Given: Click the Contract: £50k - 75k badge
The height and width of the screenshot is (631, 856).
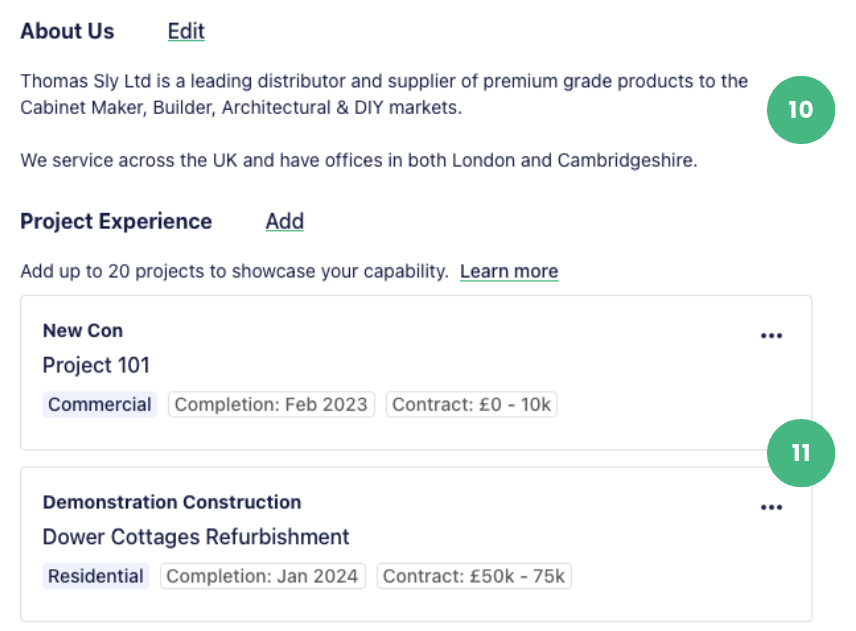Looking at the screenshot, I should coord(474,576).
